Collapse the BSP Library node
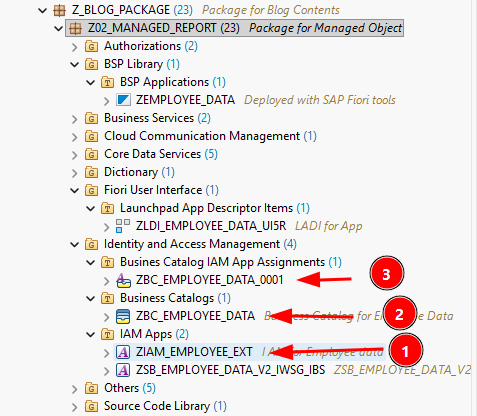This screenshot has width=477, height=416. pos(75,64)
